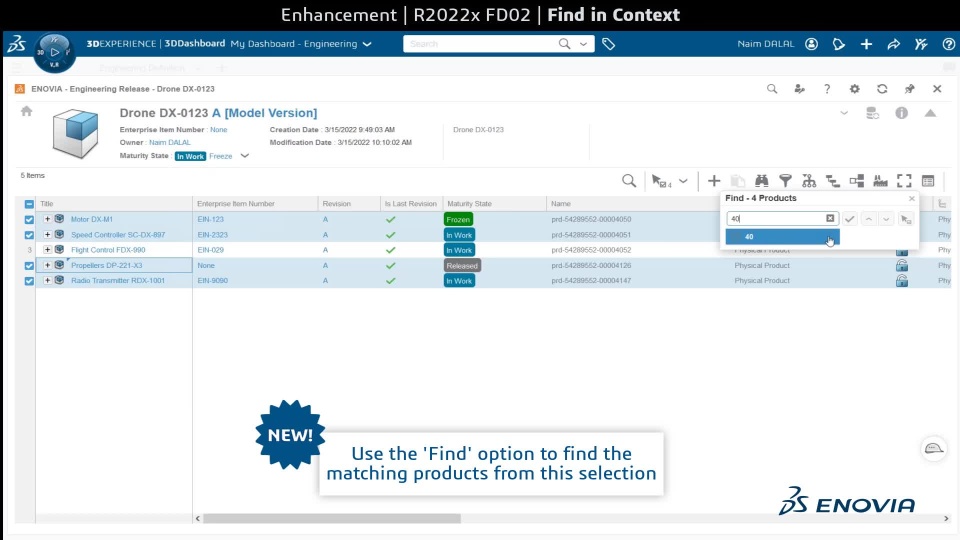
Task: Expand the Radio Transmitter RDX-1001 row
Action: (x=47, y=280)
